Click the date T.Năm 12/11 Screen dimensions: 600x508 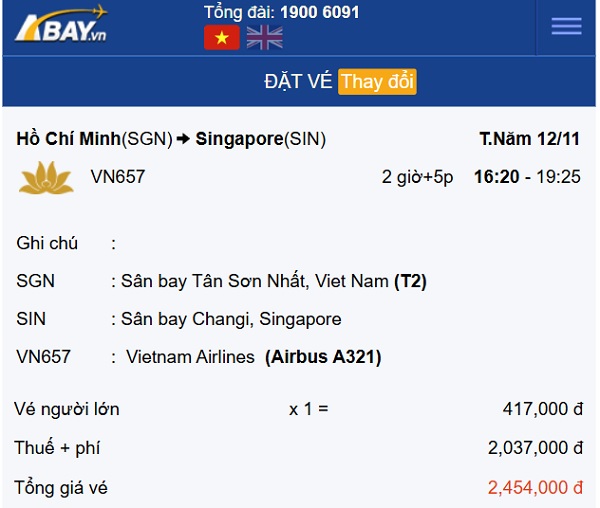coord(530,138)
